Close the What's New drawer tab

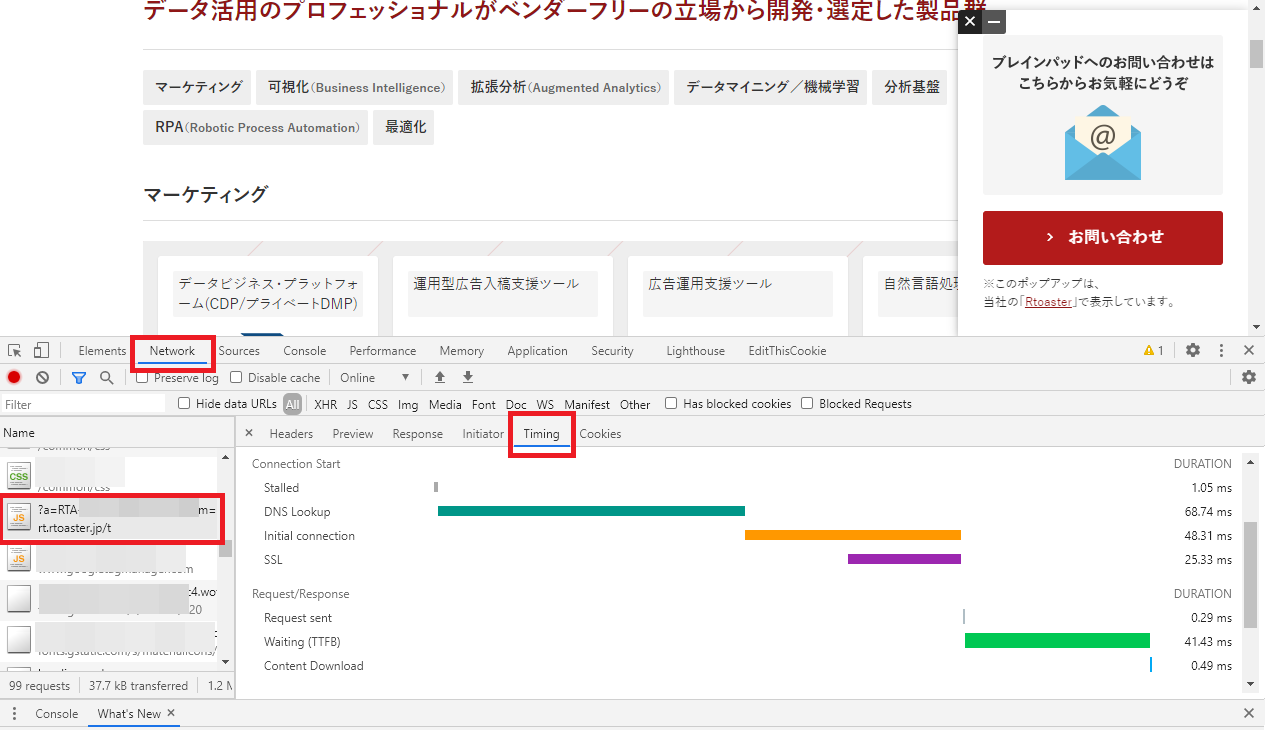pos(171,713)
